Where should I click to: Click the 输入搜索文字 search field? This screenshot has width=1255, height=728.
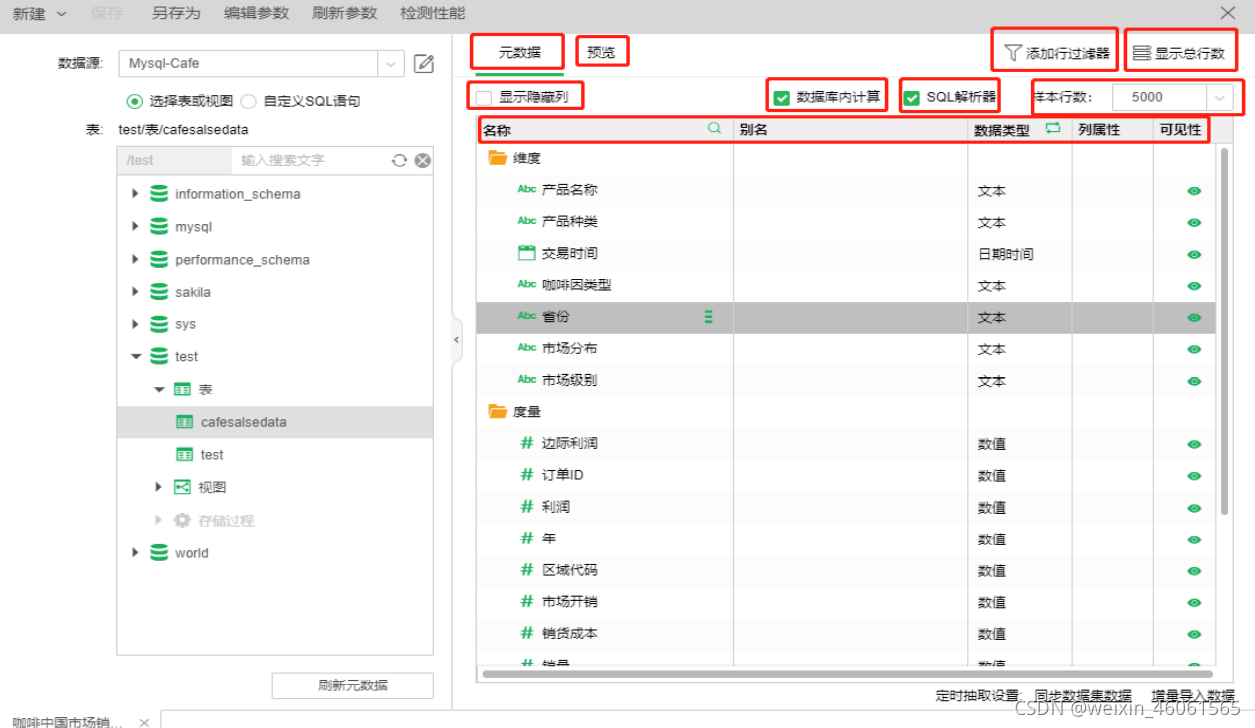(x=309, y=160)
